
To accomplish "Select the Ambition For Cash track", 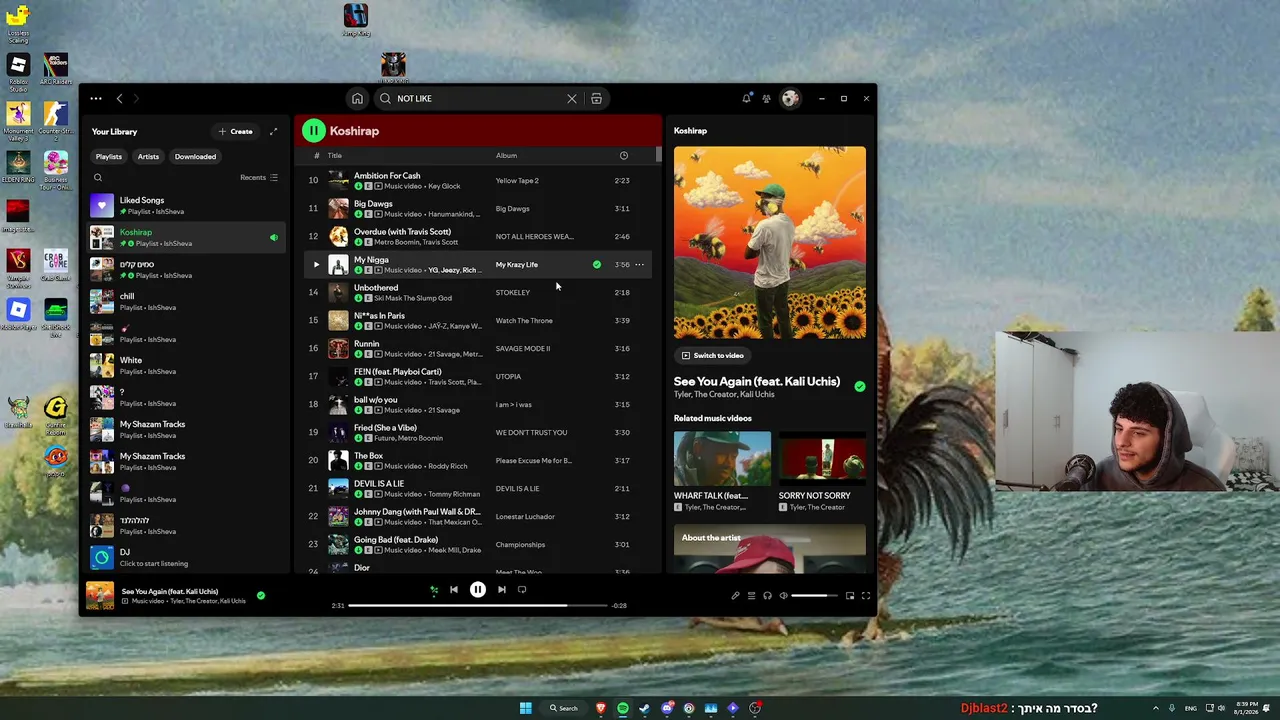I will coord(478,181).
